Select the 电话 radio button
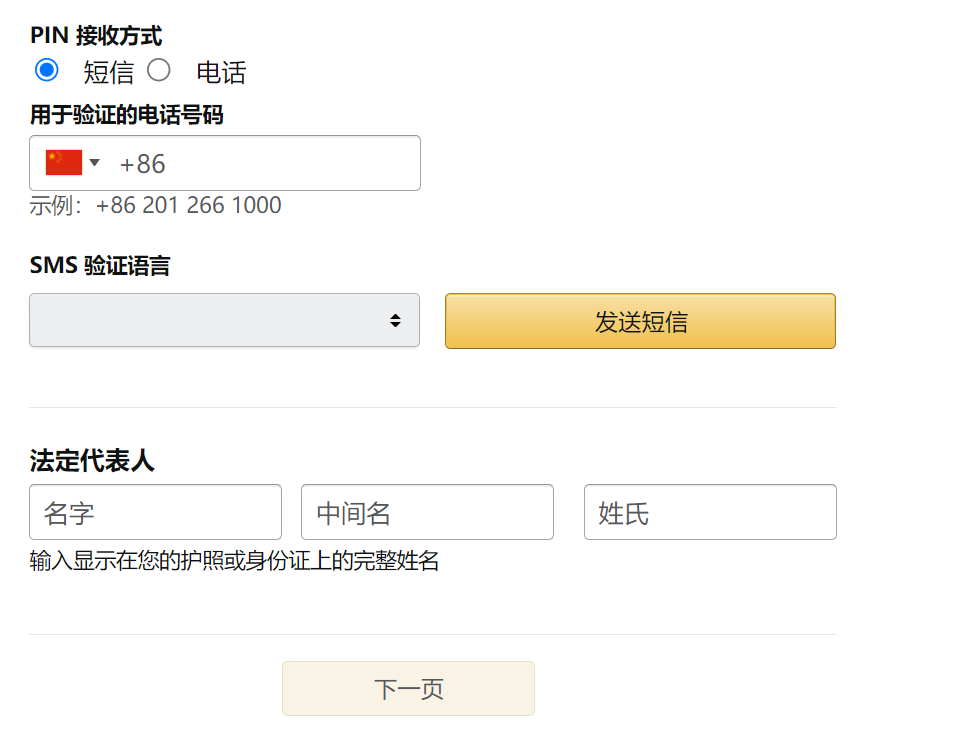The width and height of the screenshot is (975, 742). (x=159, y=70)
